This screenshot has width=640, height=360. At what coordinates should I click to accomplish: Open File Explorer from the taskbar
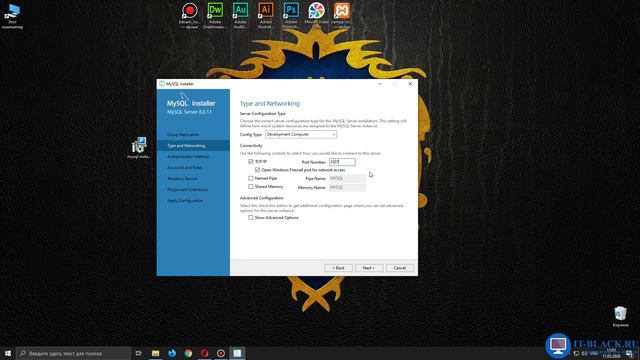coord(156,353)
